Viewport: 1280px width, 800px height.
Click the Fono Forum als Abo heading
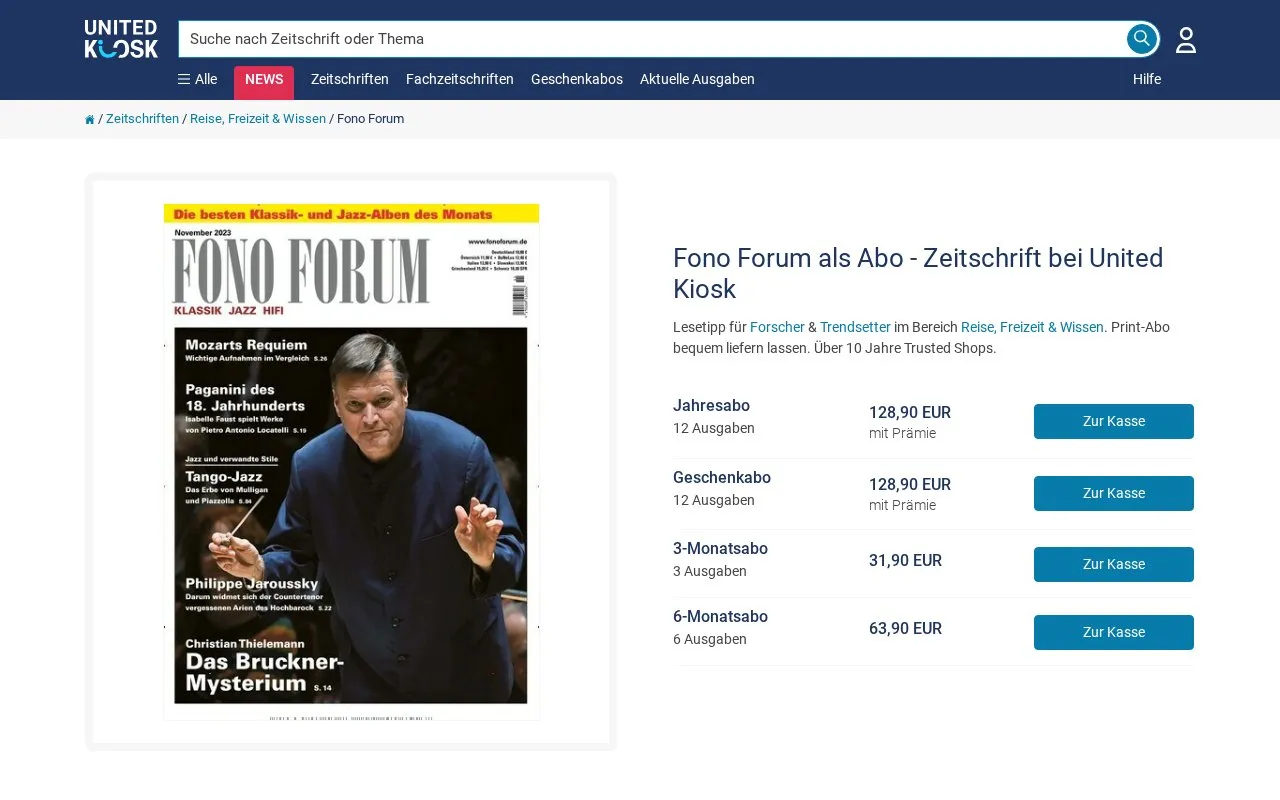918,273
